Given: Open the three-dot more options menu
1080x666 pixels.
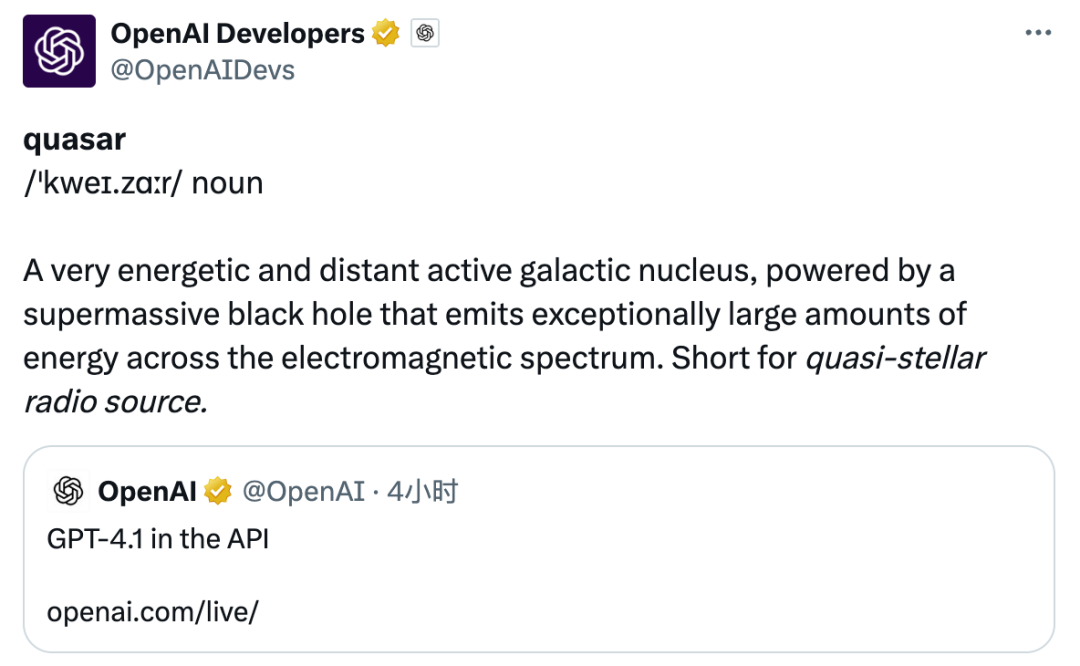Looking at the screenshot, I should coord(1037,32).
